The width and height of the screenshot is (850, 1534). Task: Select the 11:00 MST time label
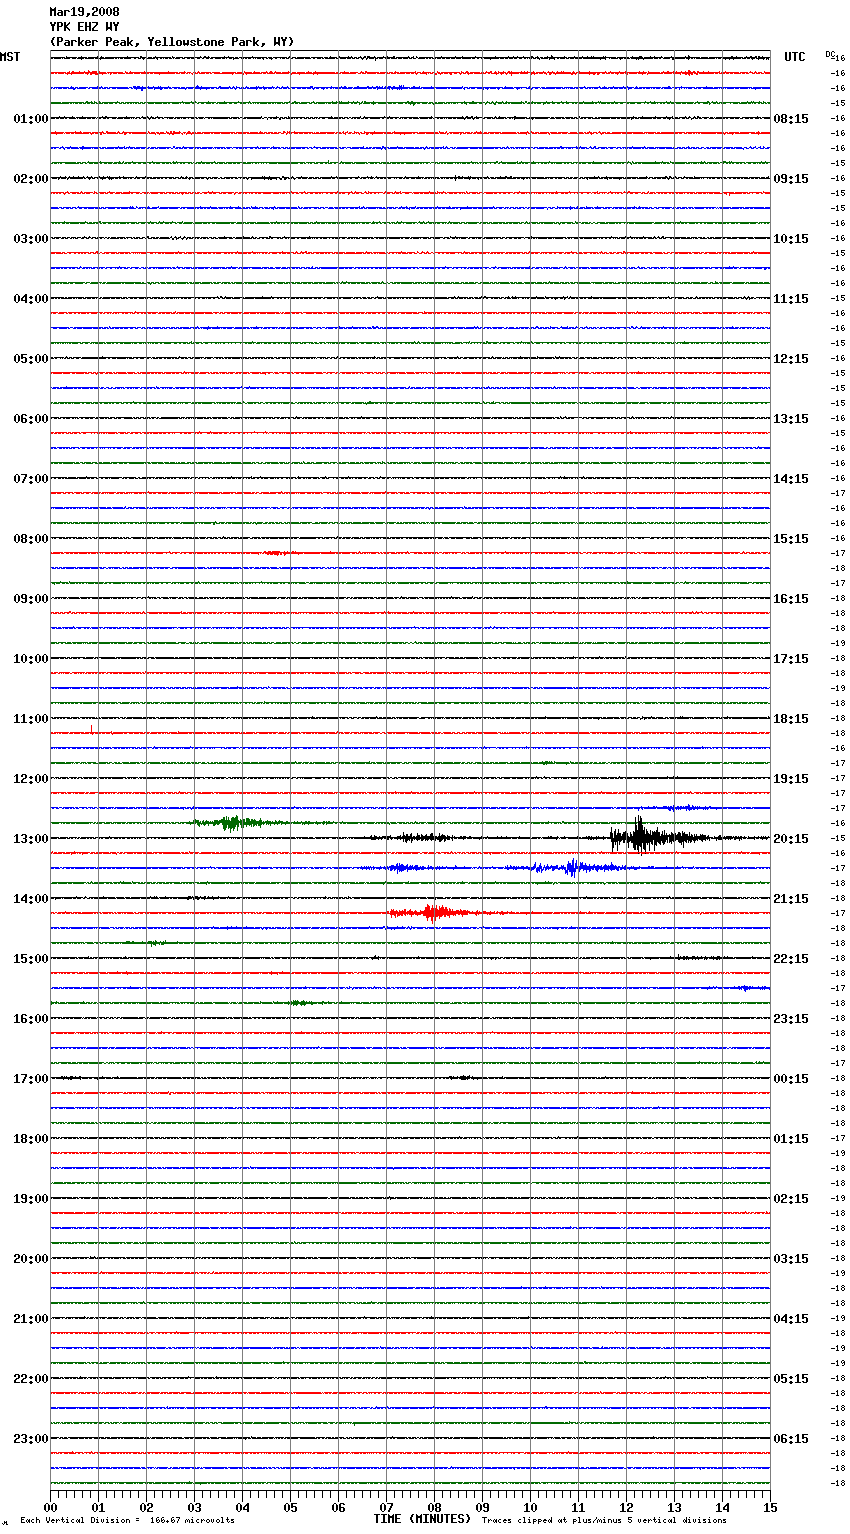click(31, 719)
